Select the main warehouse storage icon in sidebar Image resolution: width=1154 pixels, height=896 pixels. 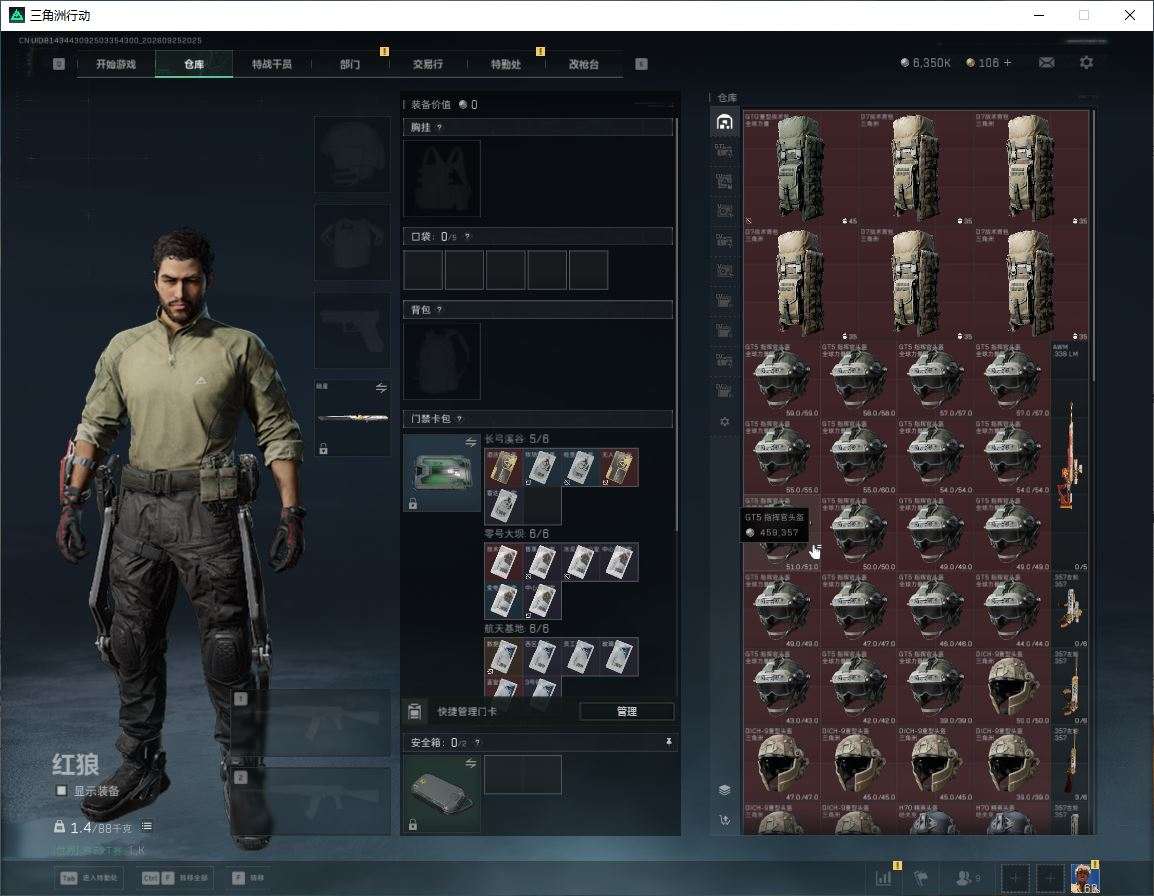tap(724, 122)
